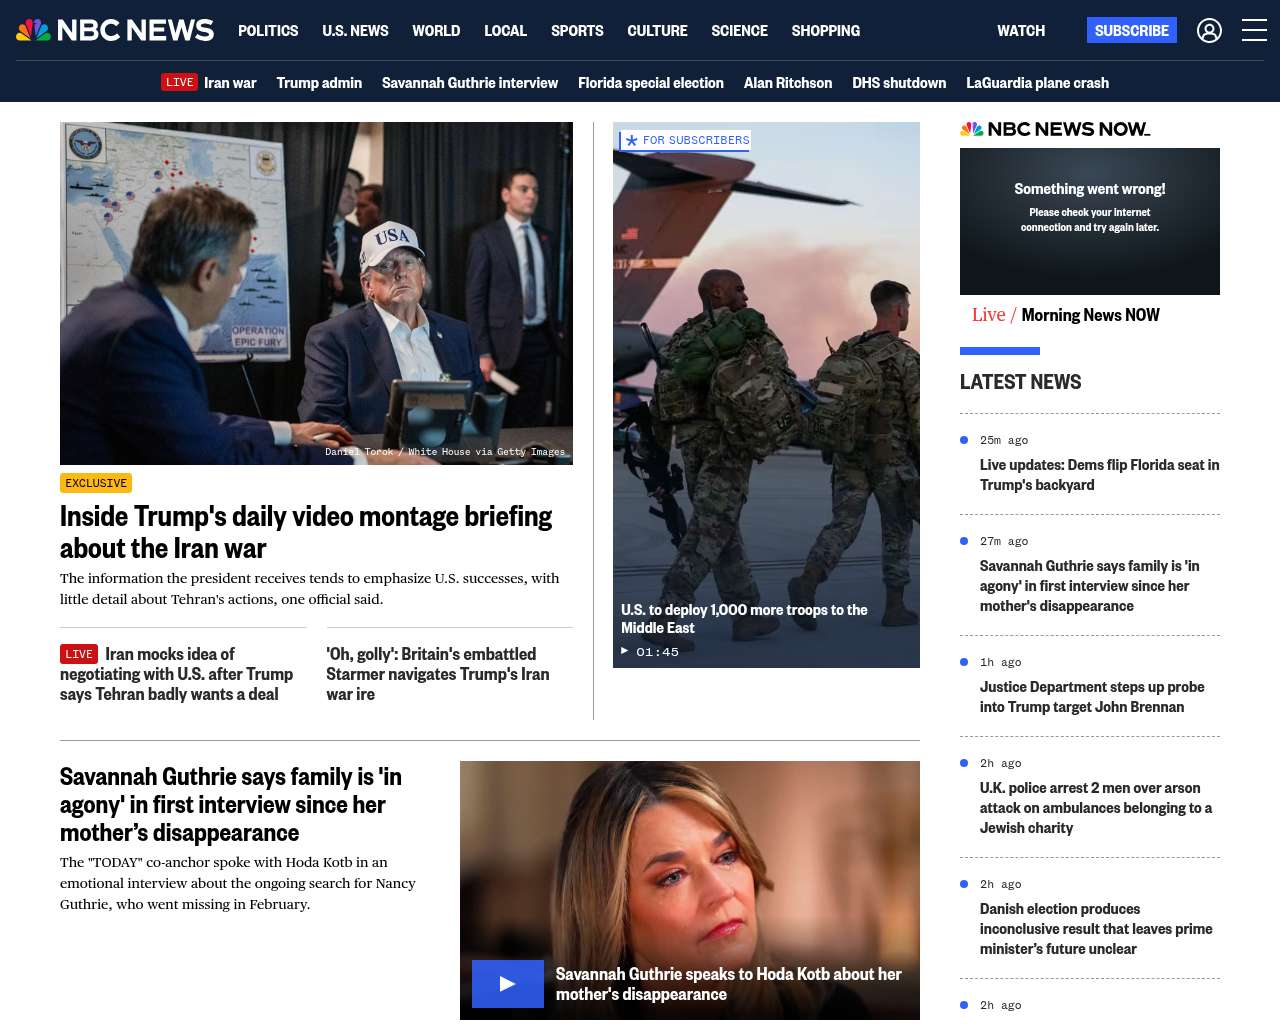Play the Savannah Guthrie interview video

coord(507,984)
